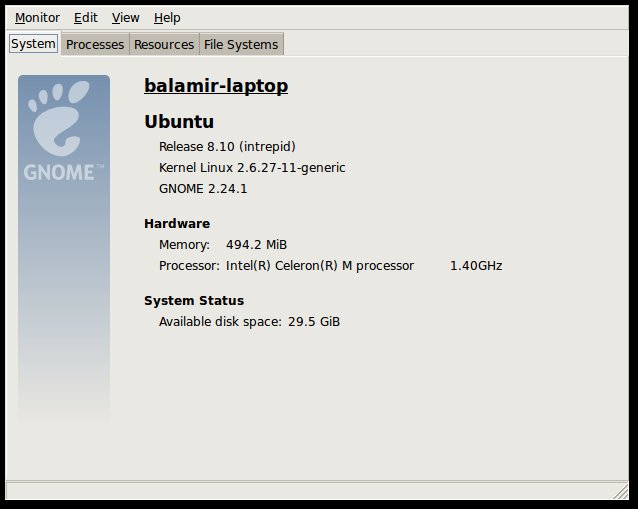Click the GNOME foot logo
This screenshot has height=509, width=638.
59,118
